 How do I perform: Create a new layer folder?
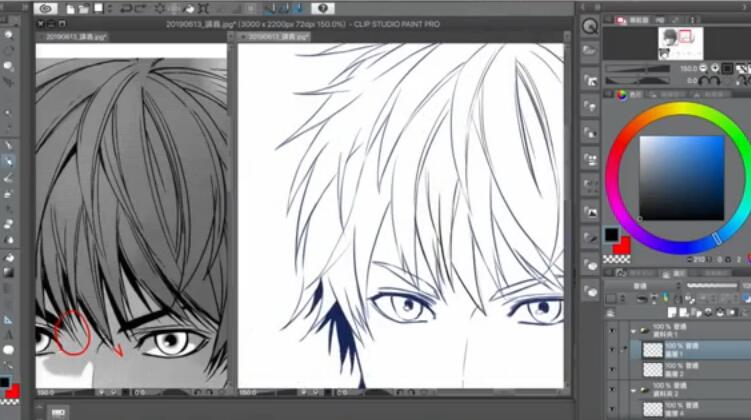696,313
